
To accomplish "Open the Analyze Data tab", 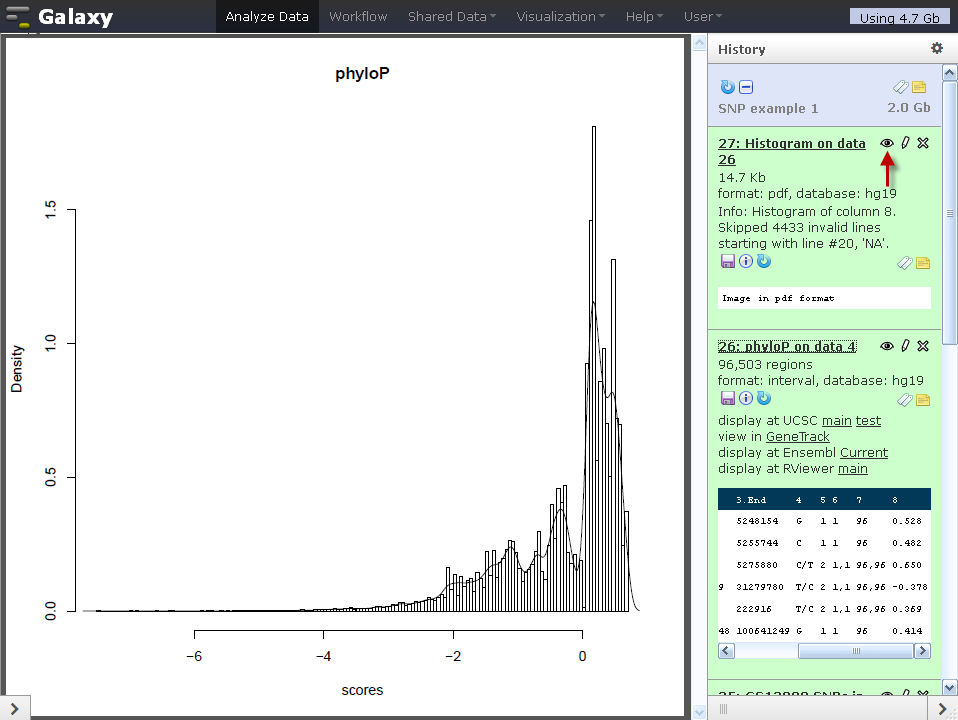I will pos(267,17).
